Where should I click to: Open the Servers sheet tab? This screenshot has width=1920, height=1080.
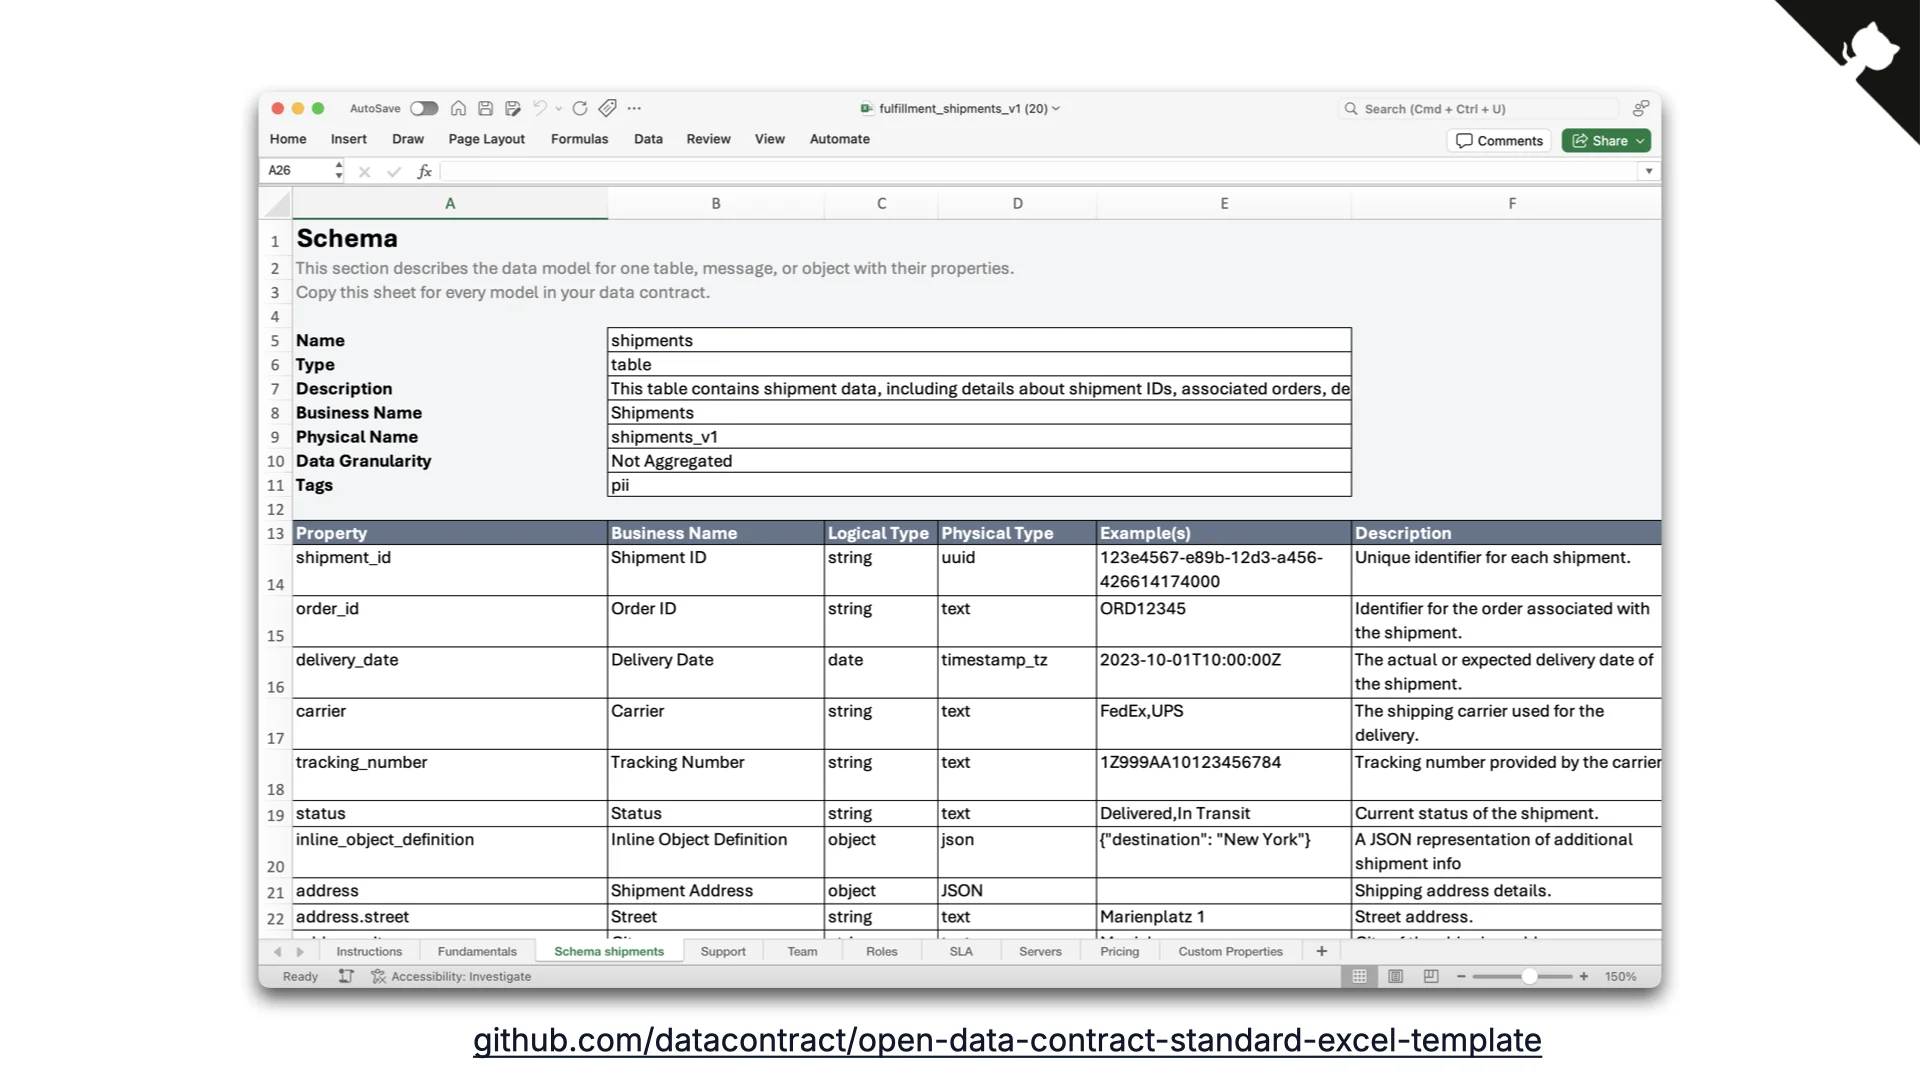pyautogui.click(x=1040, y=951)
